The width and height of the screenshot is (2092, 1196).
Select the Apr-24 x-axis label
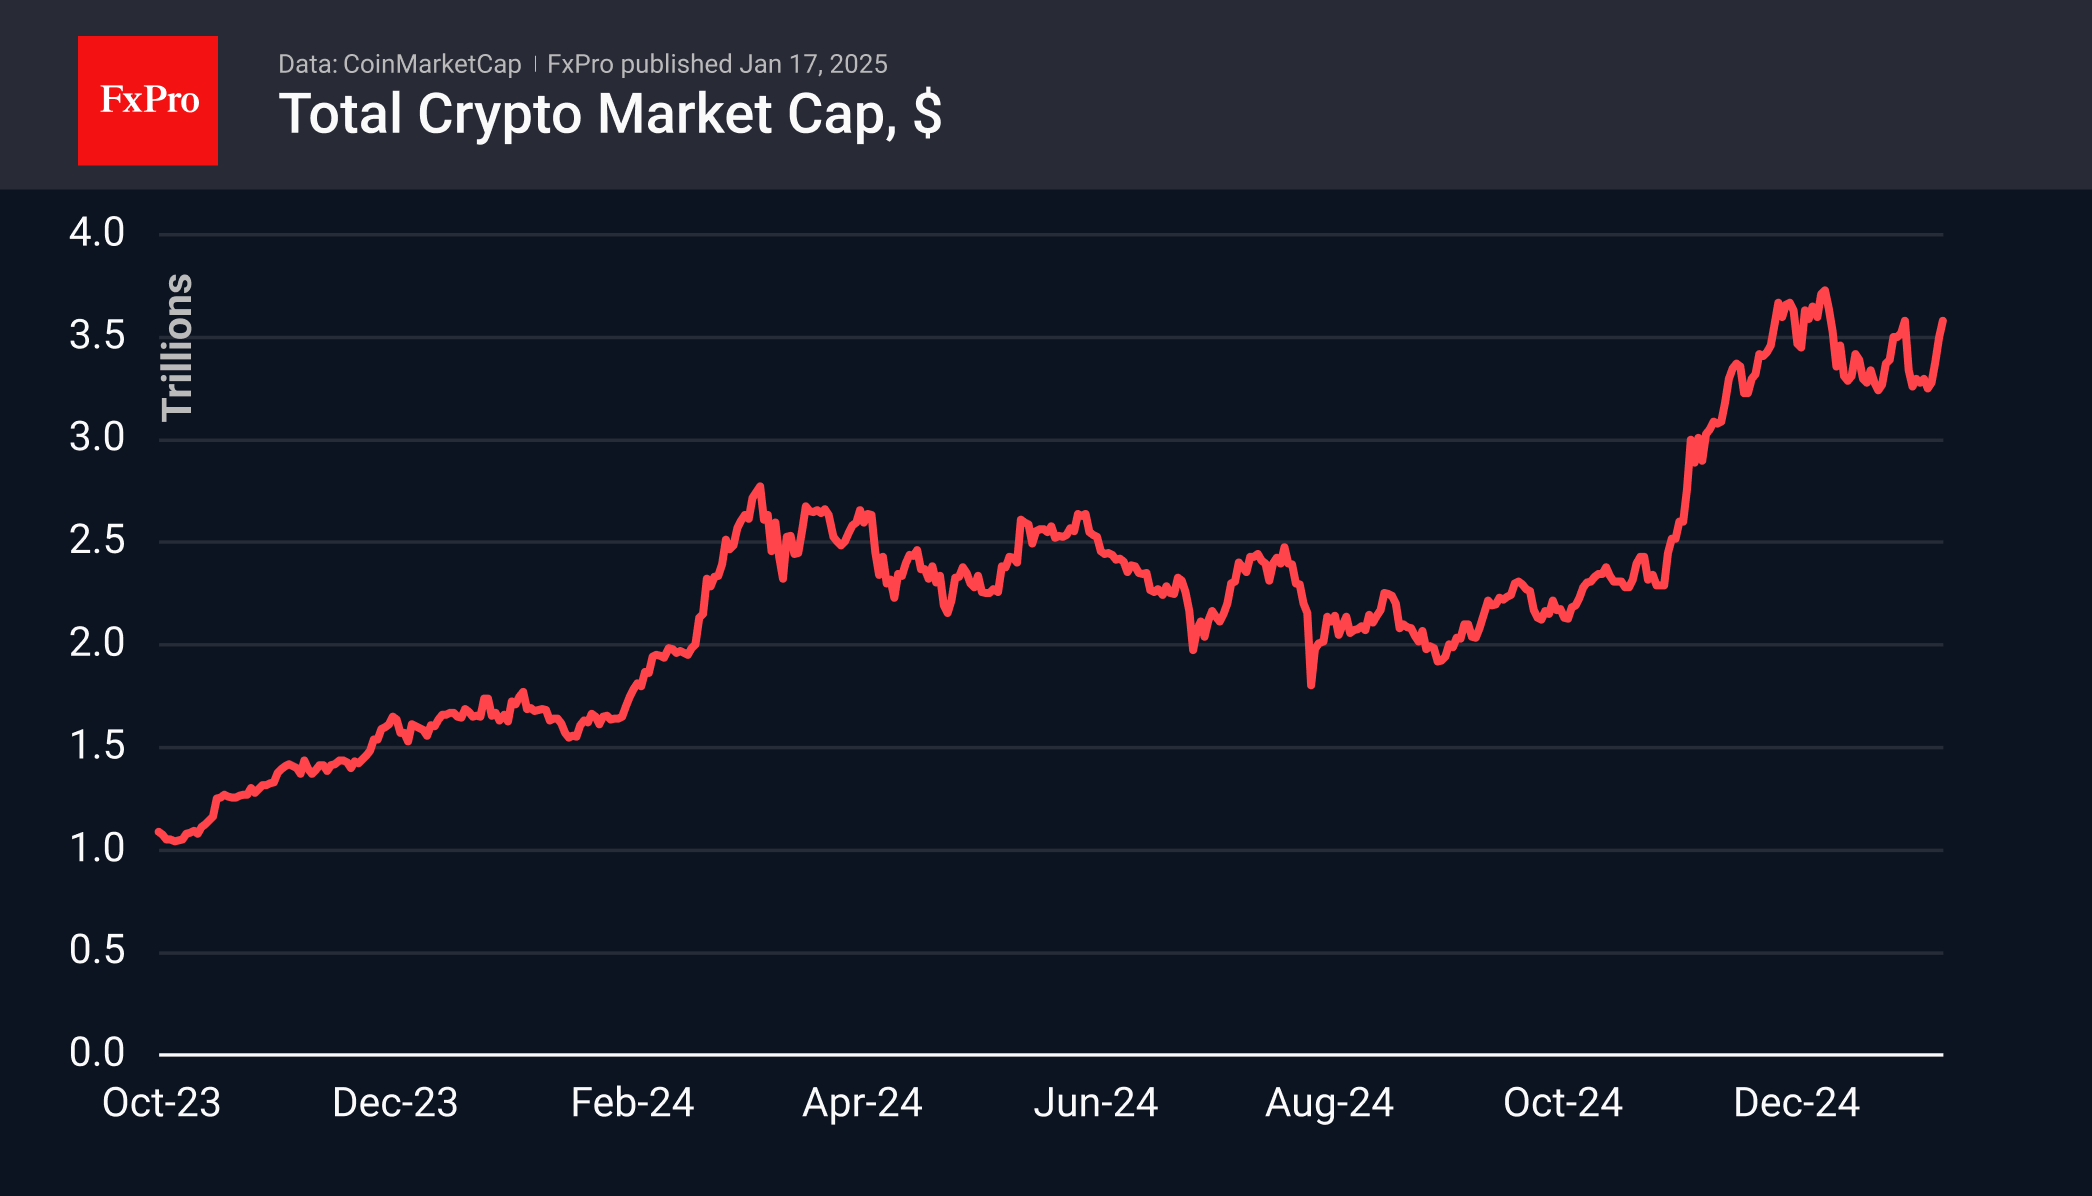pyautogui.click(x=862, y=1102)
